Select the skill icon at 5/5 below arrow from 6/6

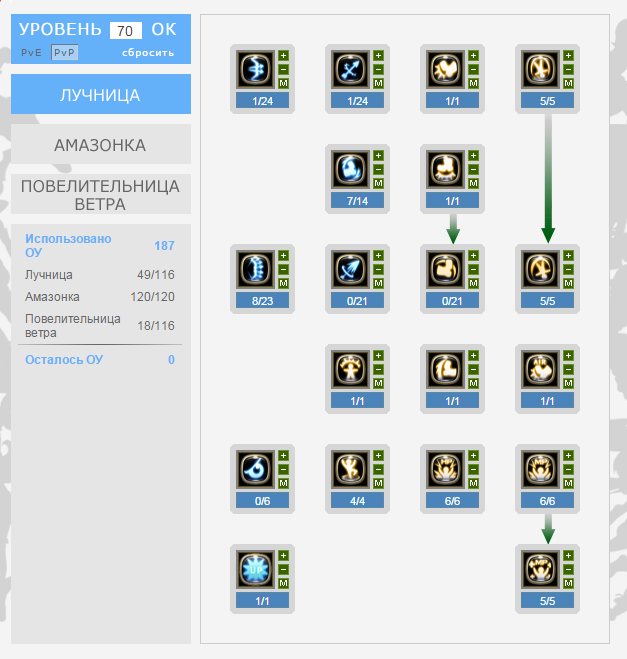pos(540,569)
